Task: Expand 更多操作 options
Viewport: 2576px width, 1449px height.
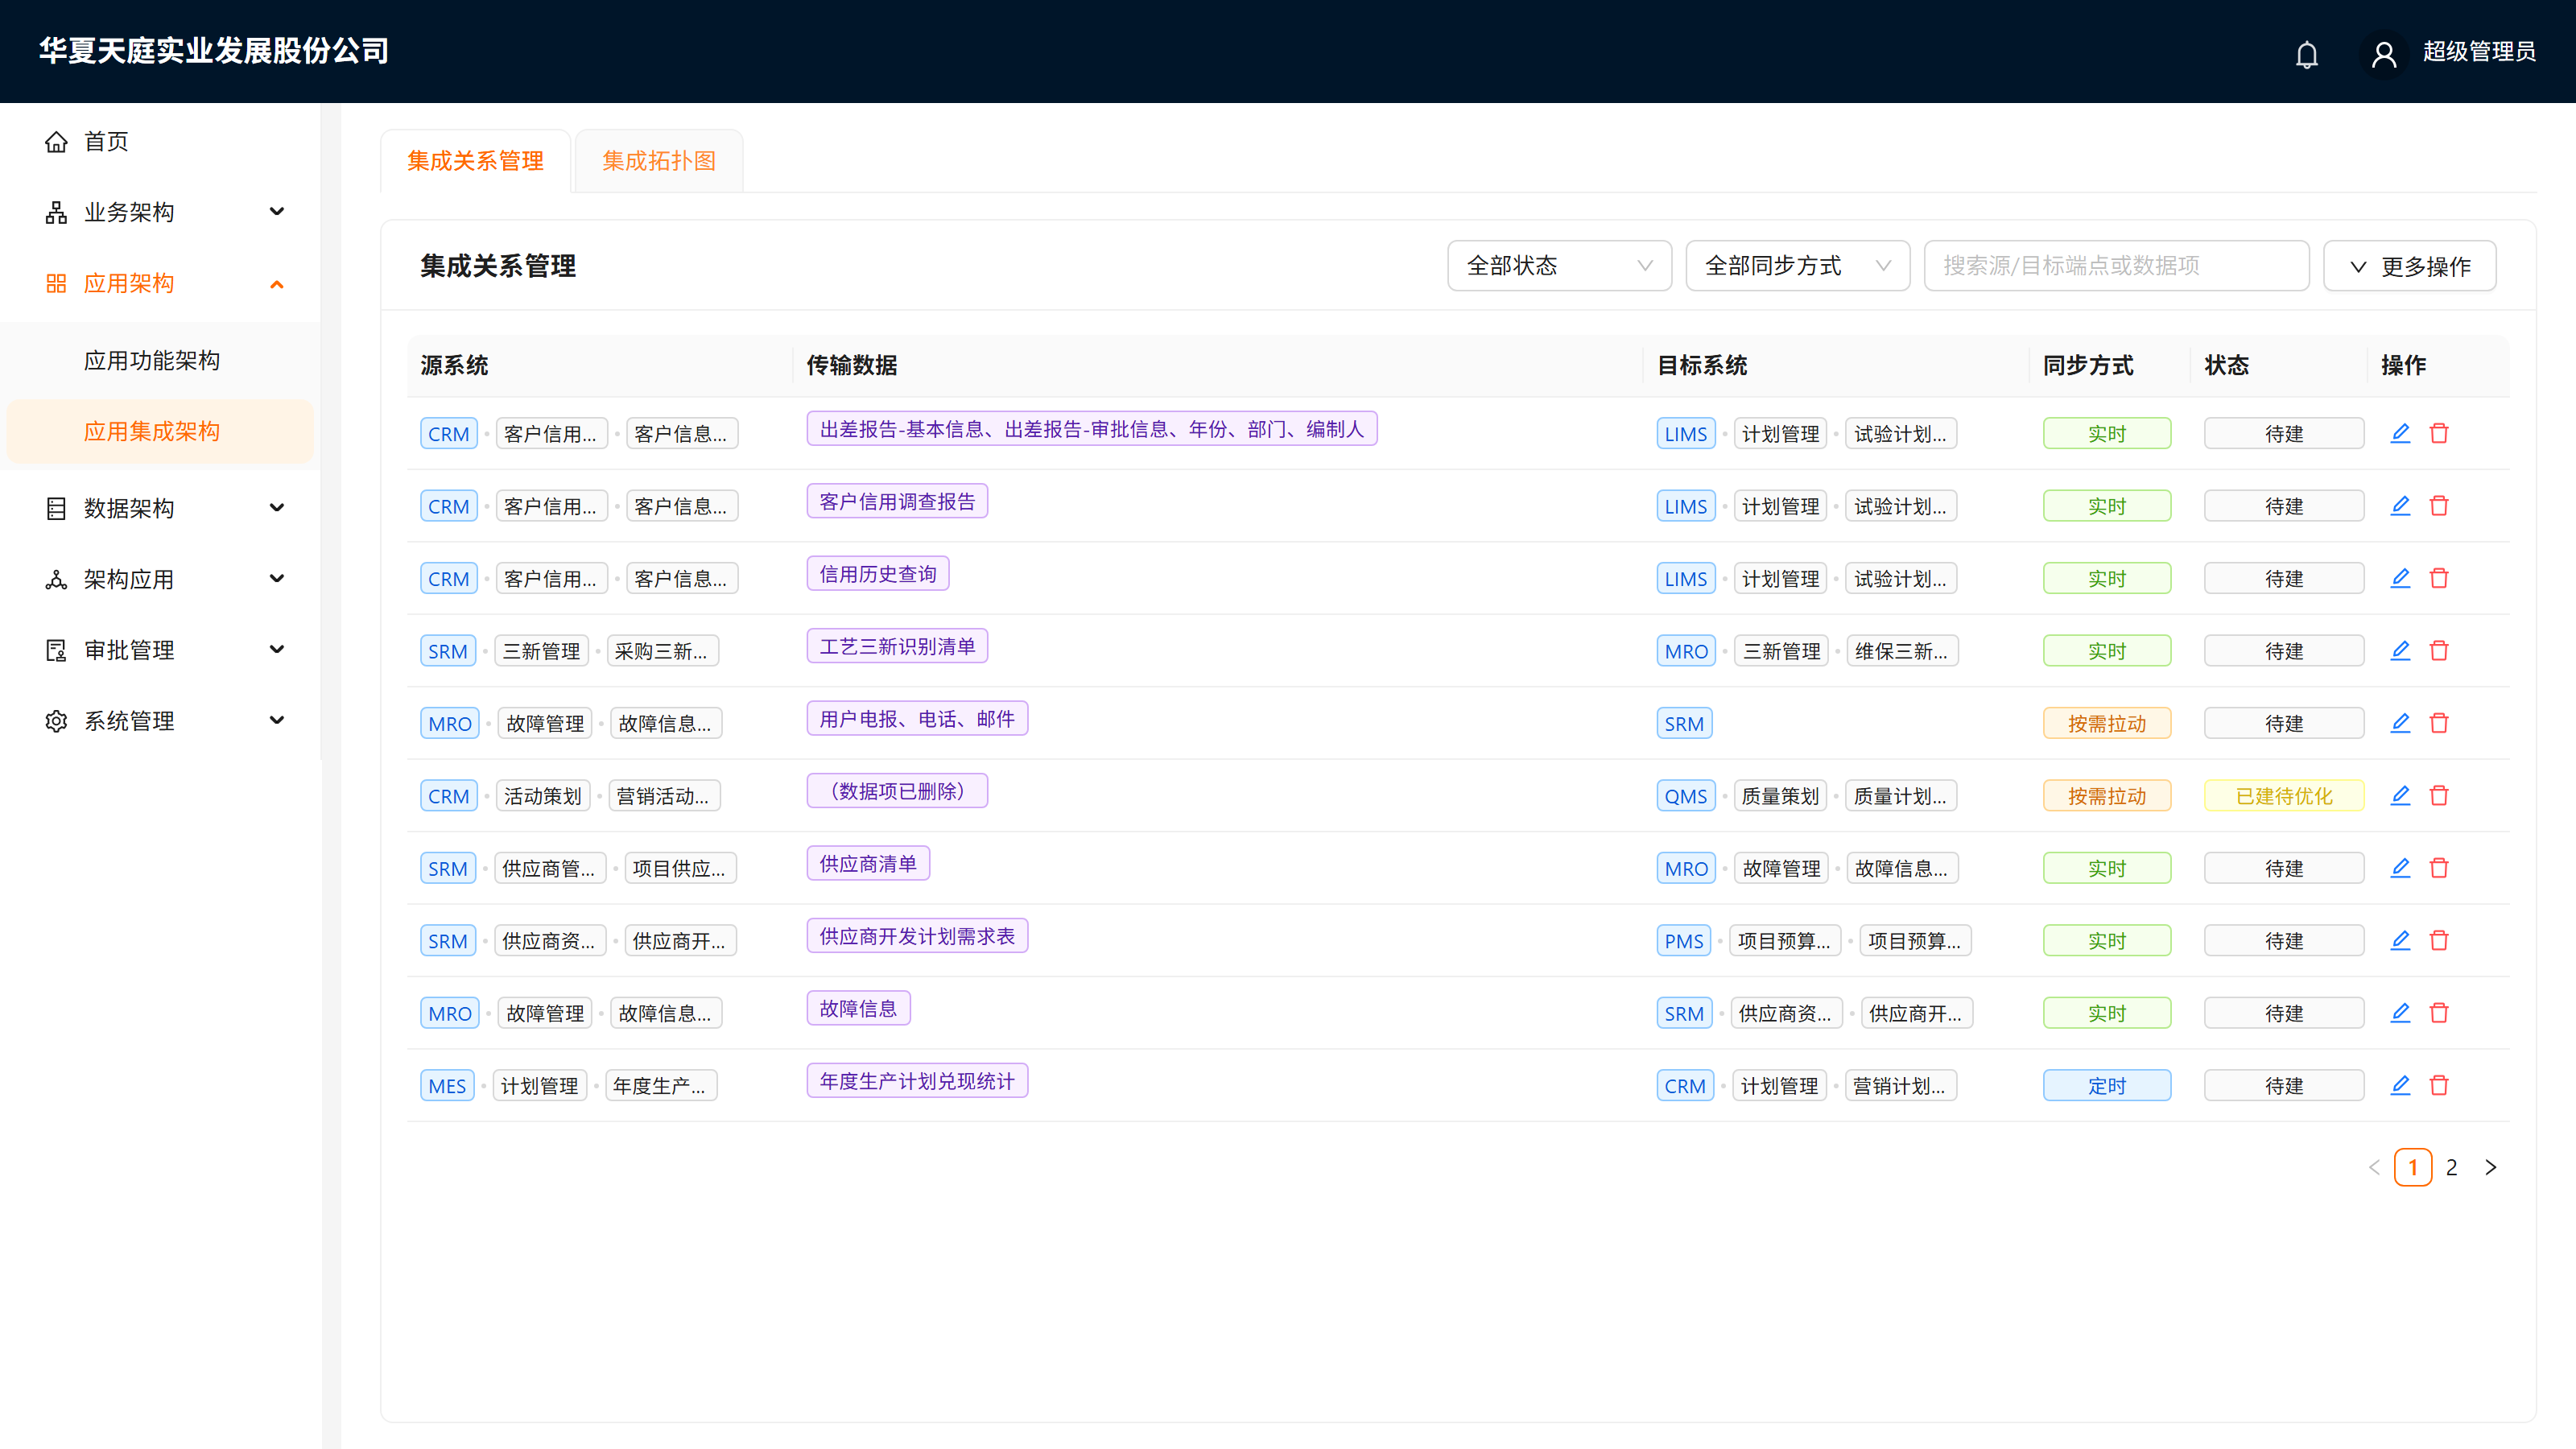Action: [x=2409, y=266]
